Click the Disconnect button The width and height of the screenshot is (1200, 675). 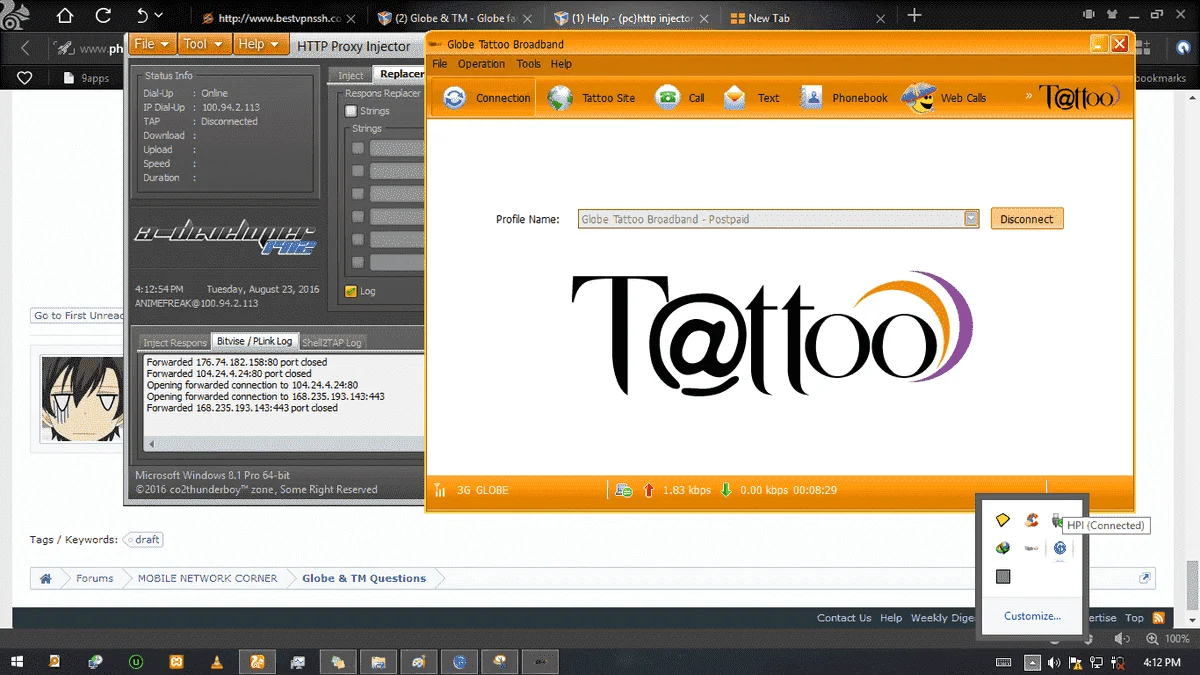1027,219
